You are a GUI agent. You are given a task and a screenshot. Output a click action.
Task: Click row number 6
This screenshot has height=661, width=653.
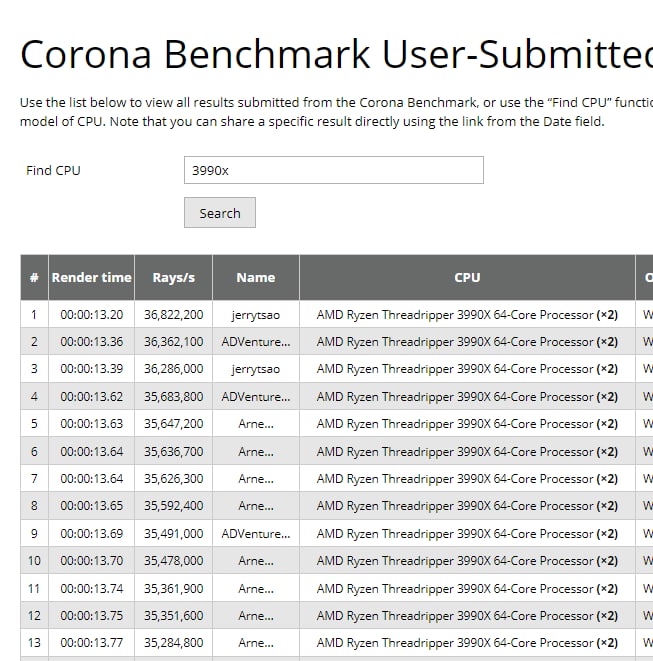click(x=34, y=451)
